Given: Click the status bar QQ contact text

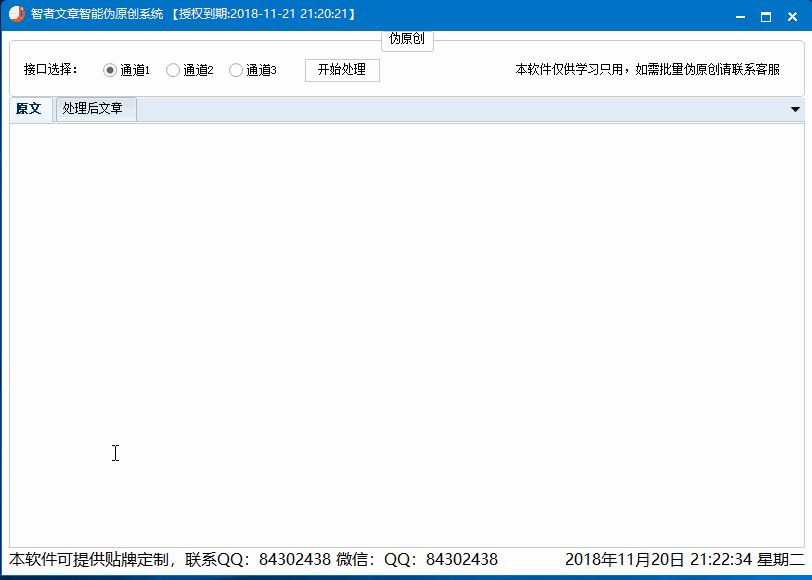Looking at the screenshot, I should pos(254,559).
